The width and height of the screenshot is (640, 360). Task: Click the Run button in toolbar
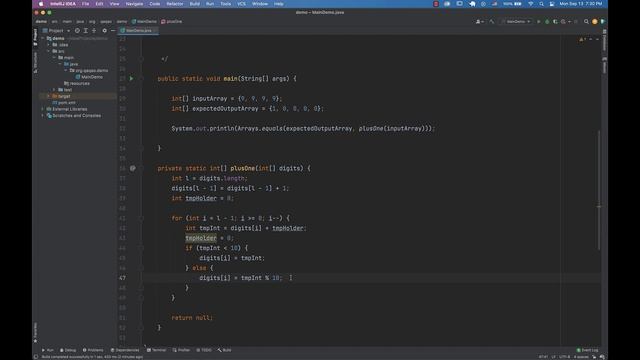click(x=539, y=21)
